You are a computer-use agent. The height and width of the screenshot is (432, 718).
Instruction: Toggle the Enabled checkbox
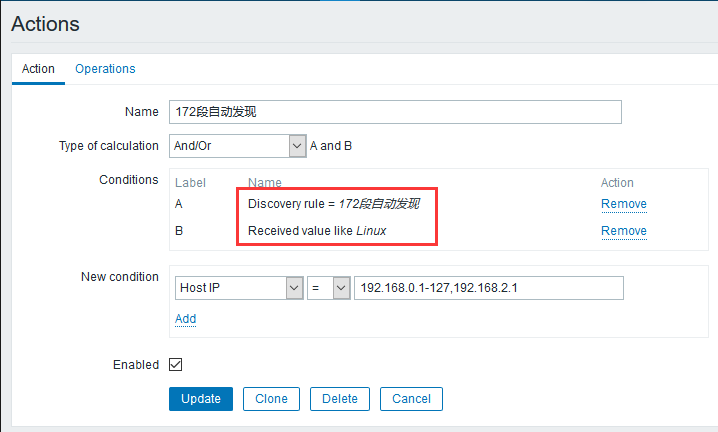point(175,365)
